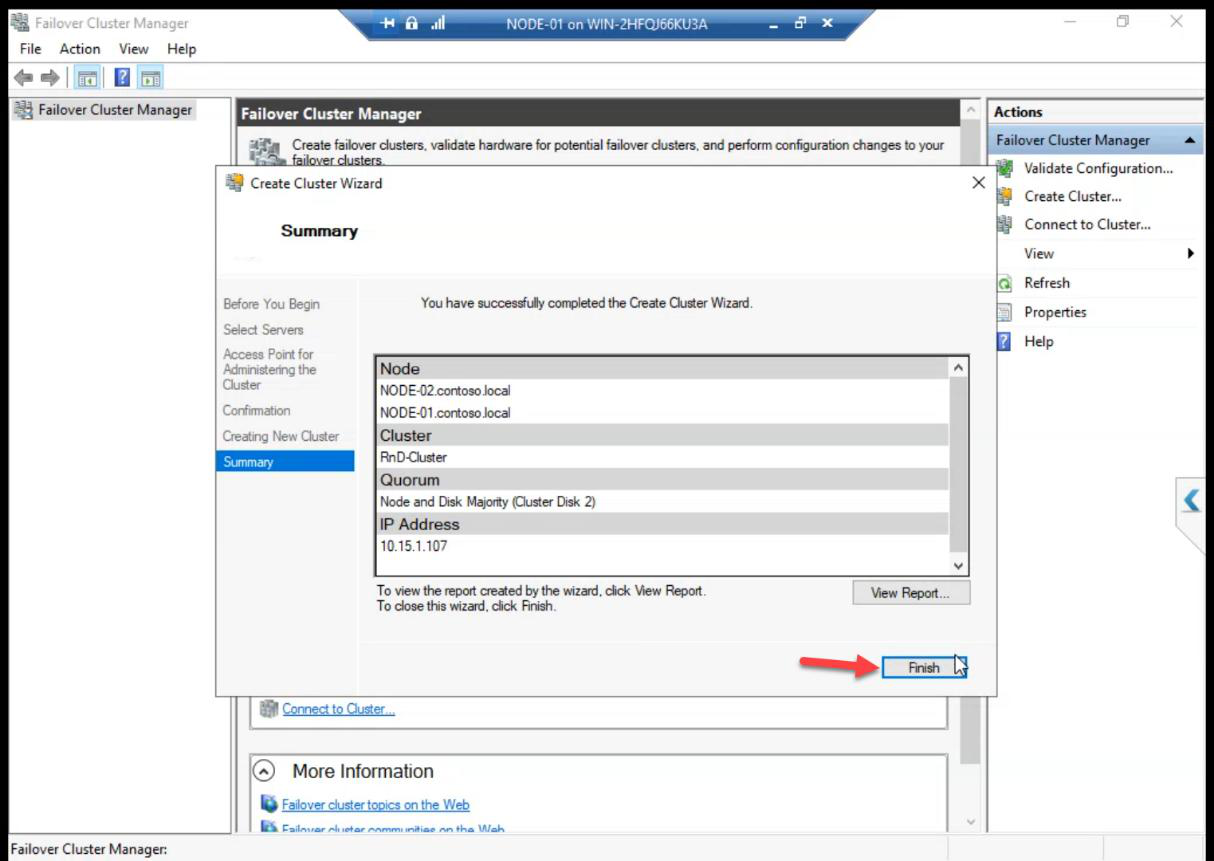Screen dimensions: 1214x861
Task: Click the lock icon on connection bar
Action: point(412,24)
